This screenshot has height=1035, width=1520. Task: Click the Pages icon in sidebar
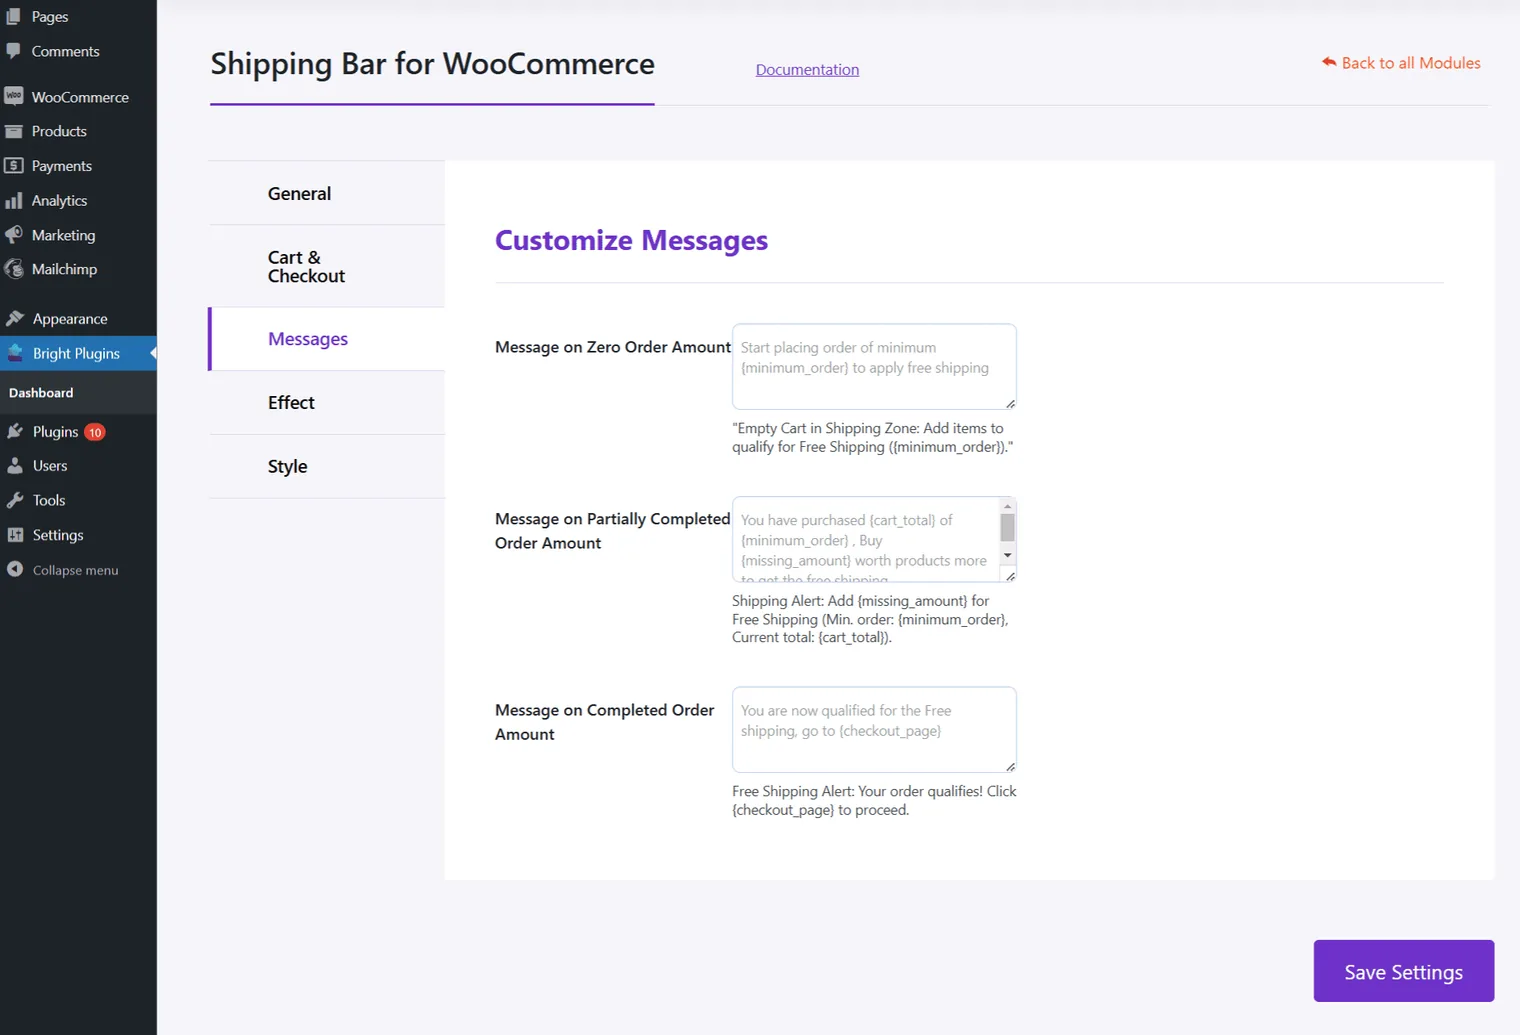pos(14,16)
